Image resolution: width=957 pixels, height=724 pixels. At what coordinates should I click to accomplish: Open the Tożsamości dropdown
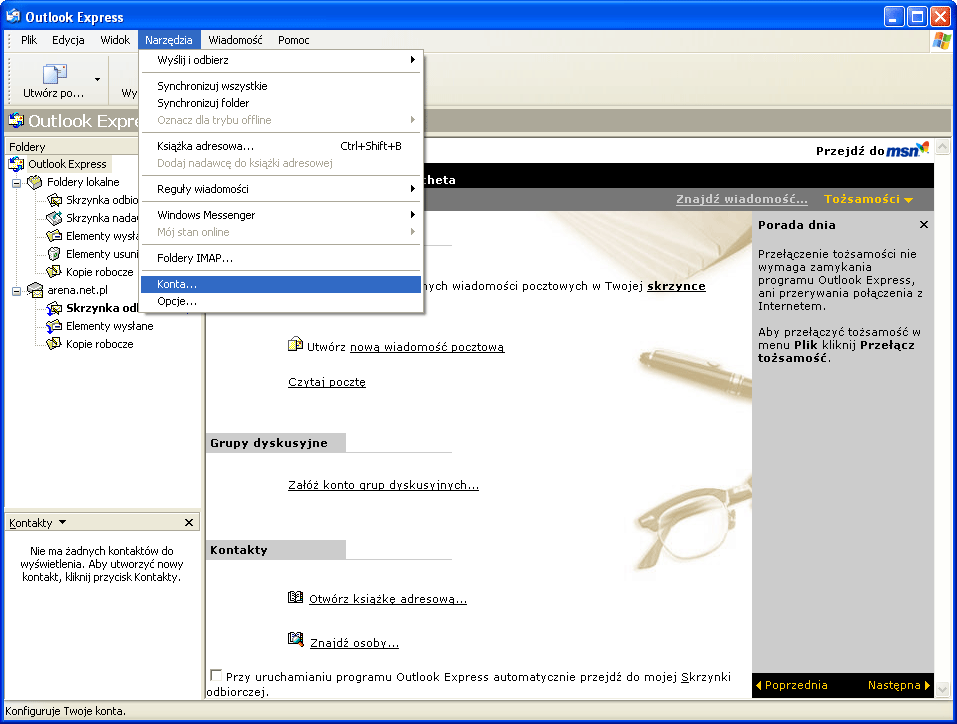coord(869,199)
